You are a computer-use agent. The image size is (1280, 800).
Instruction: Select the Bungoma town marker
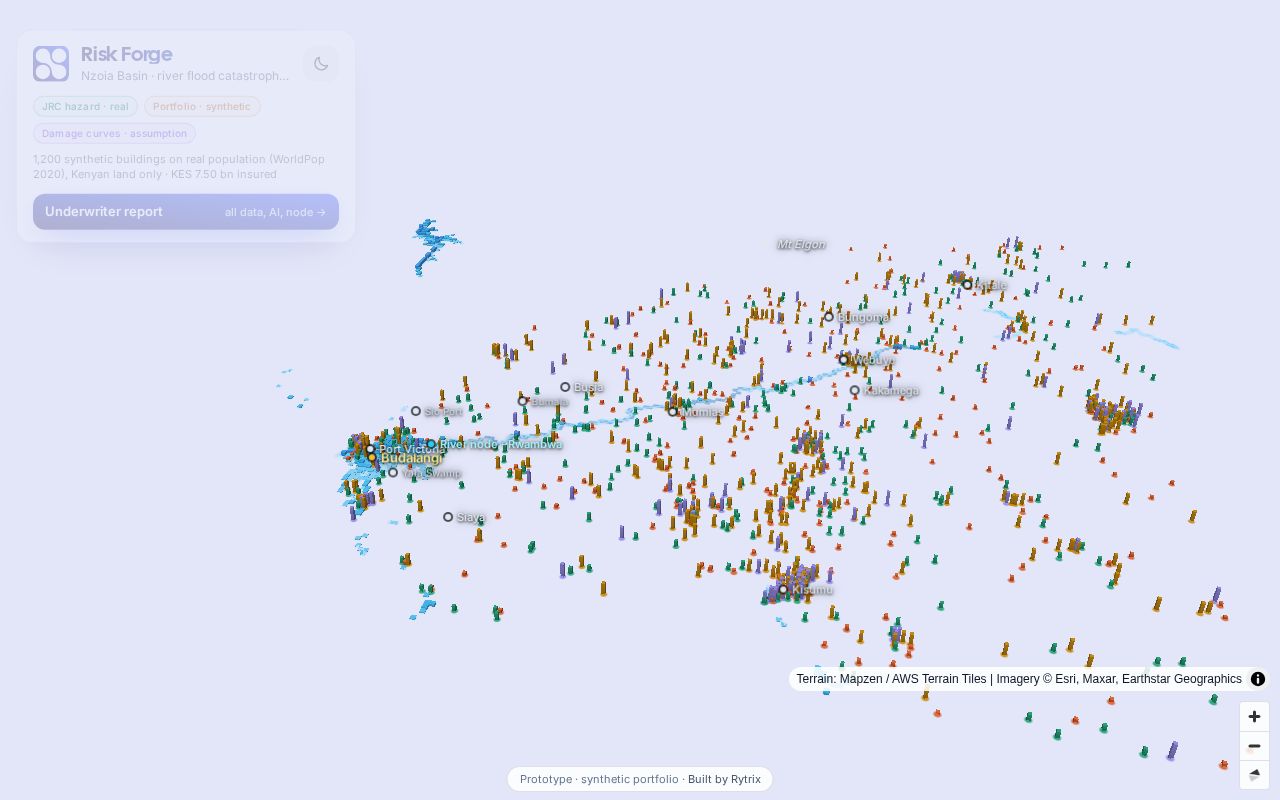(x=829, y=317)
